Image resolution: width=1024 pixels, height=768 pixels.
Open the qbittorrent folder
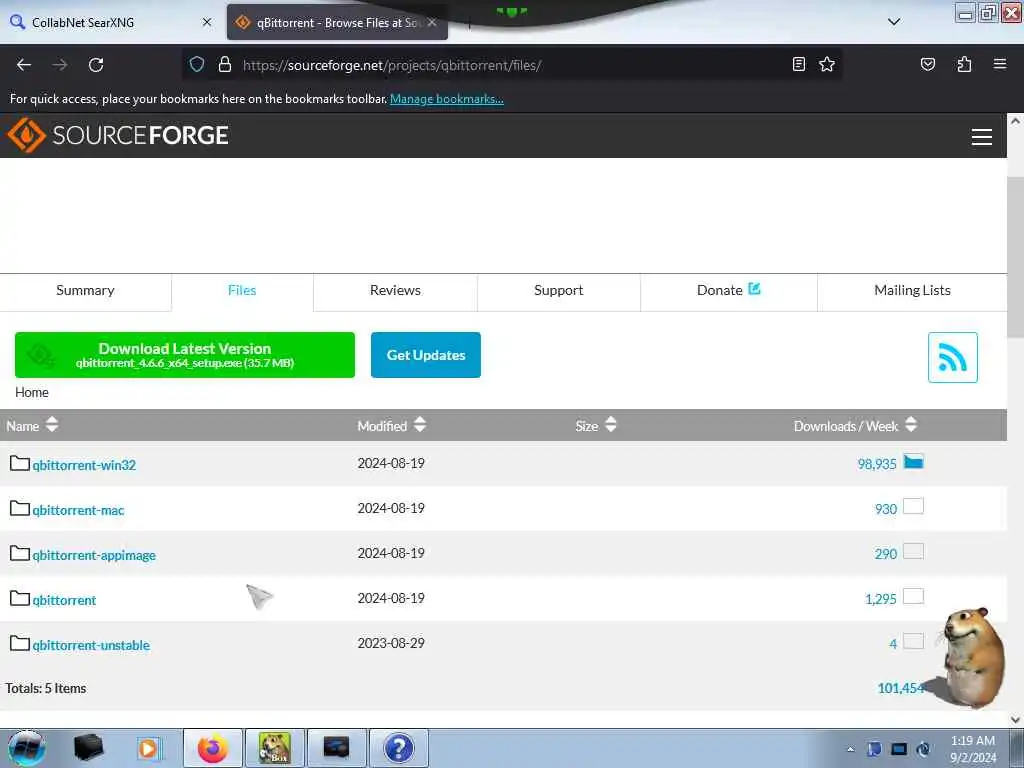click(64, 600)
